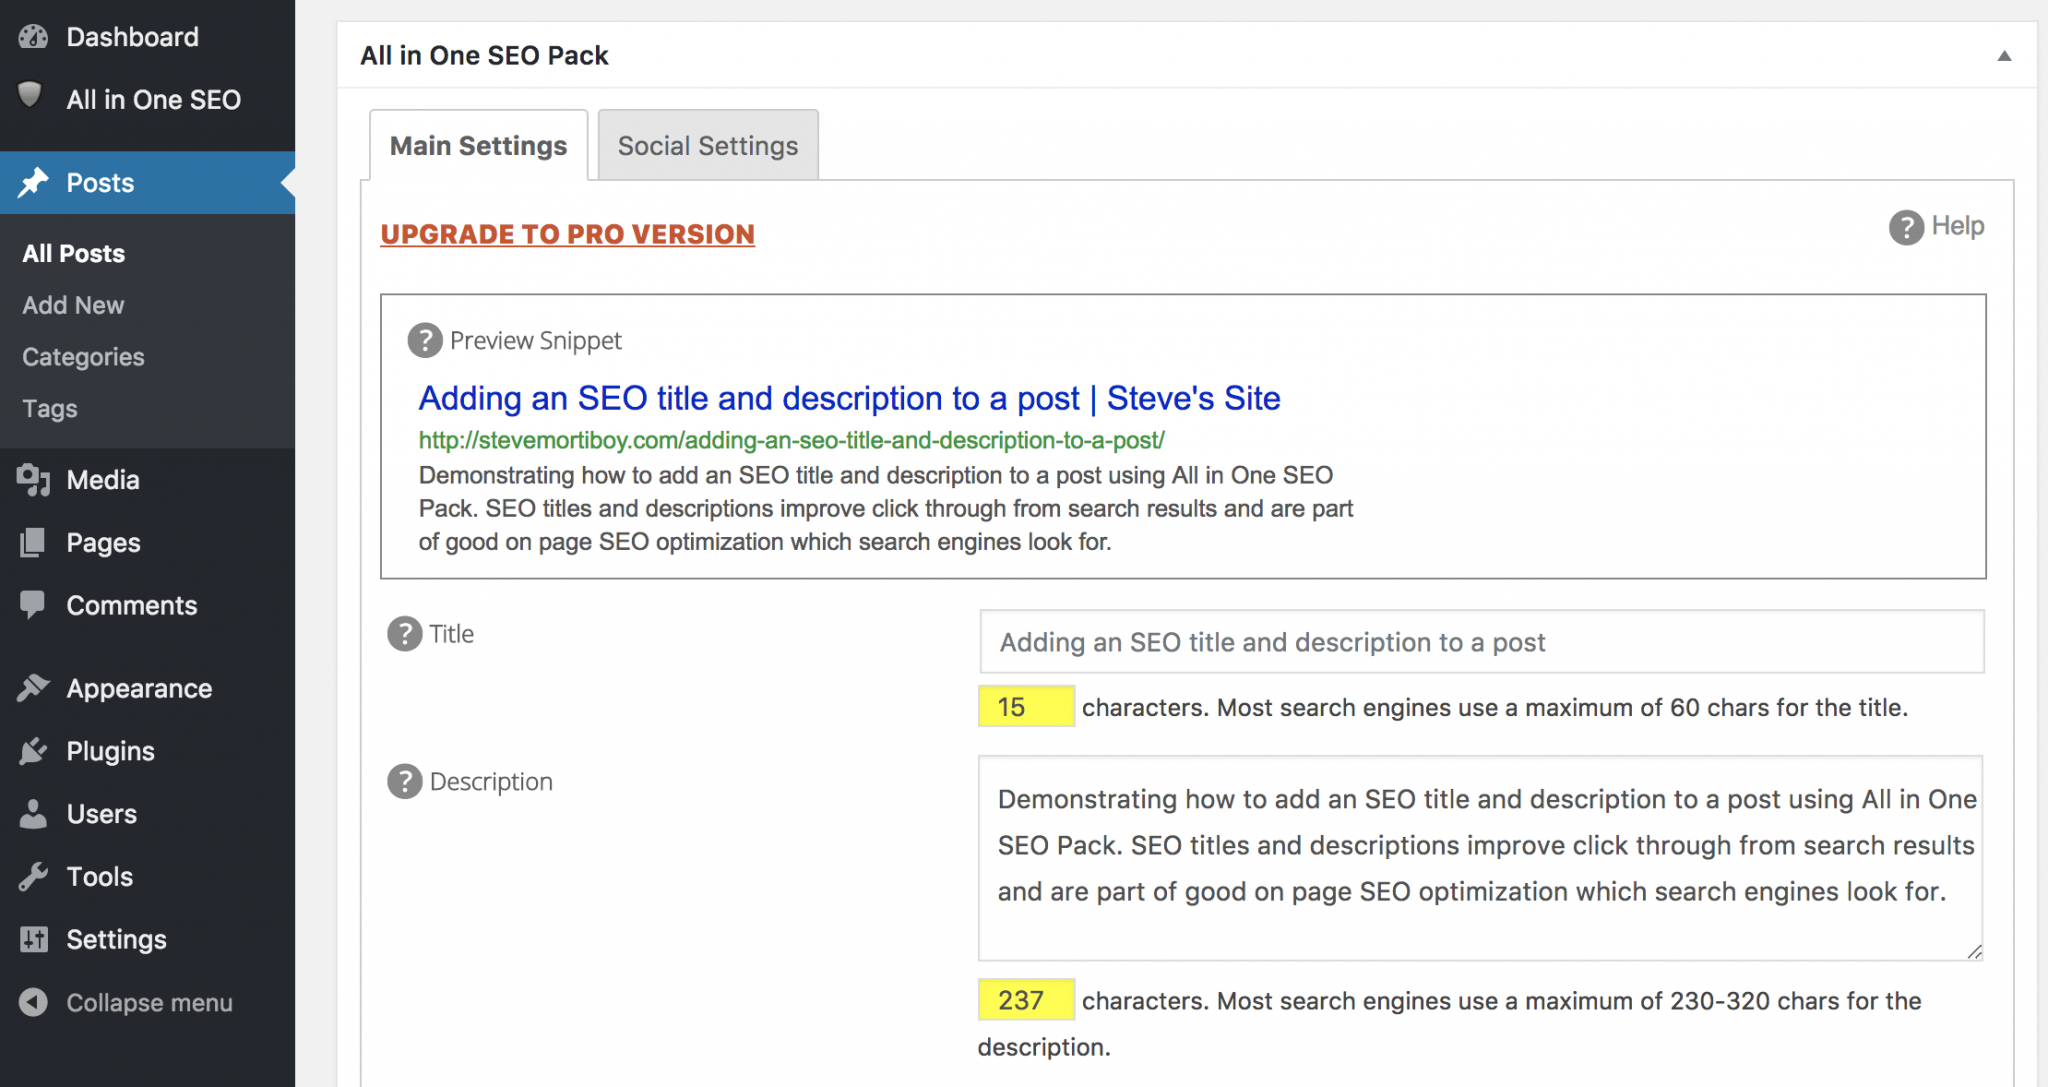Click the Posts pushpin icon

(35, 182)
